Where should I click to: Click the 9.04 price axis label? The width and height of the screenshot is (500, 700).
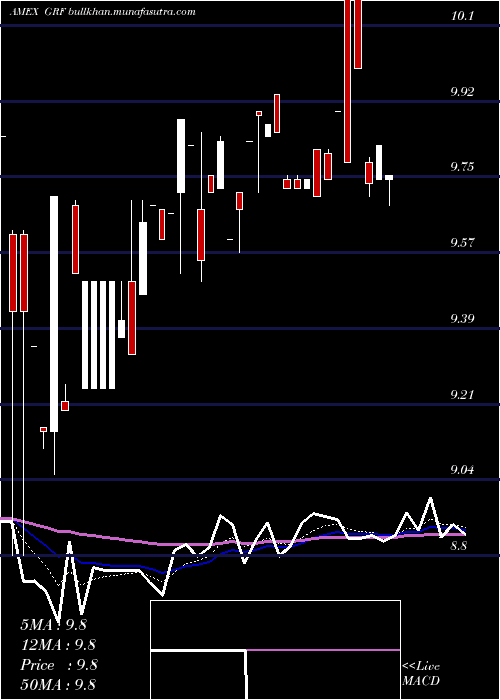[x=462, y=470]
